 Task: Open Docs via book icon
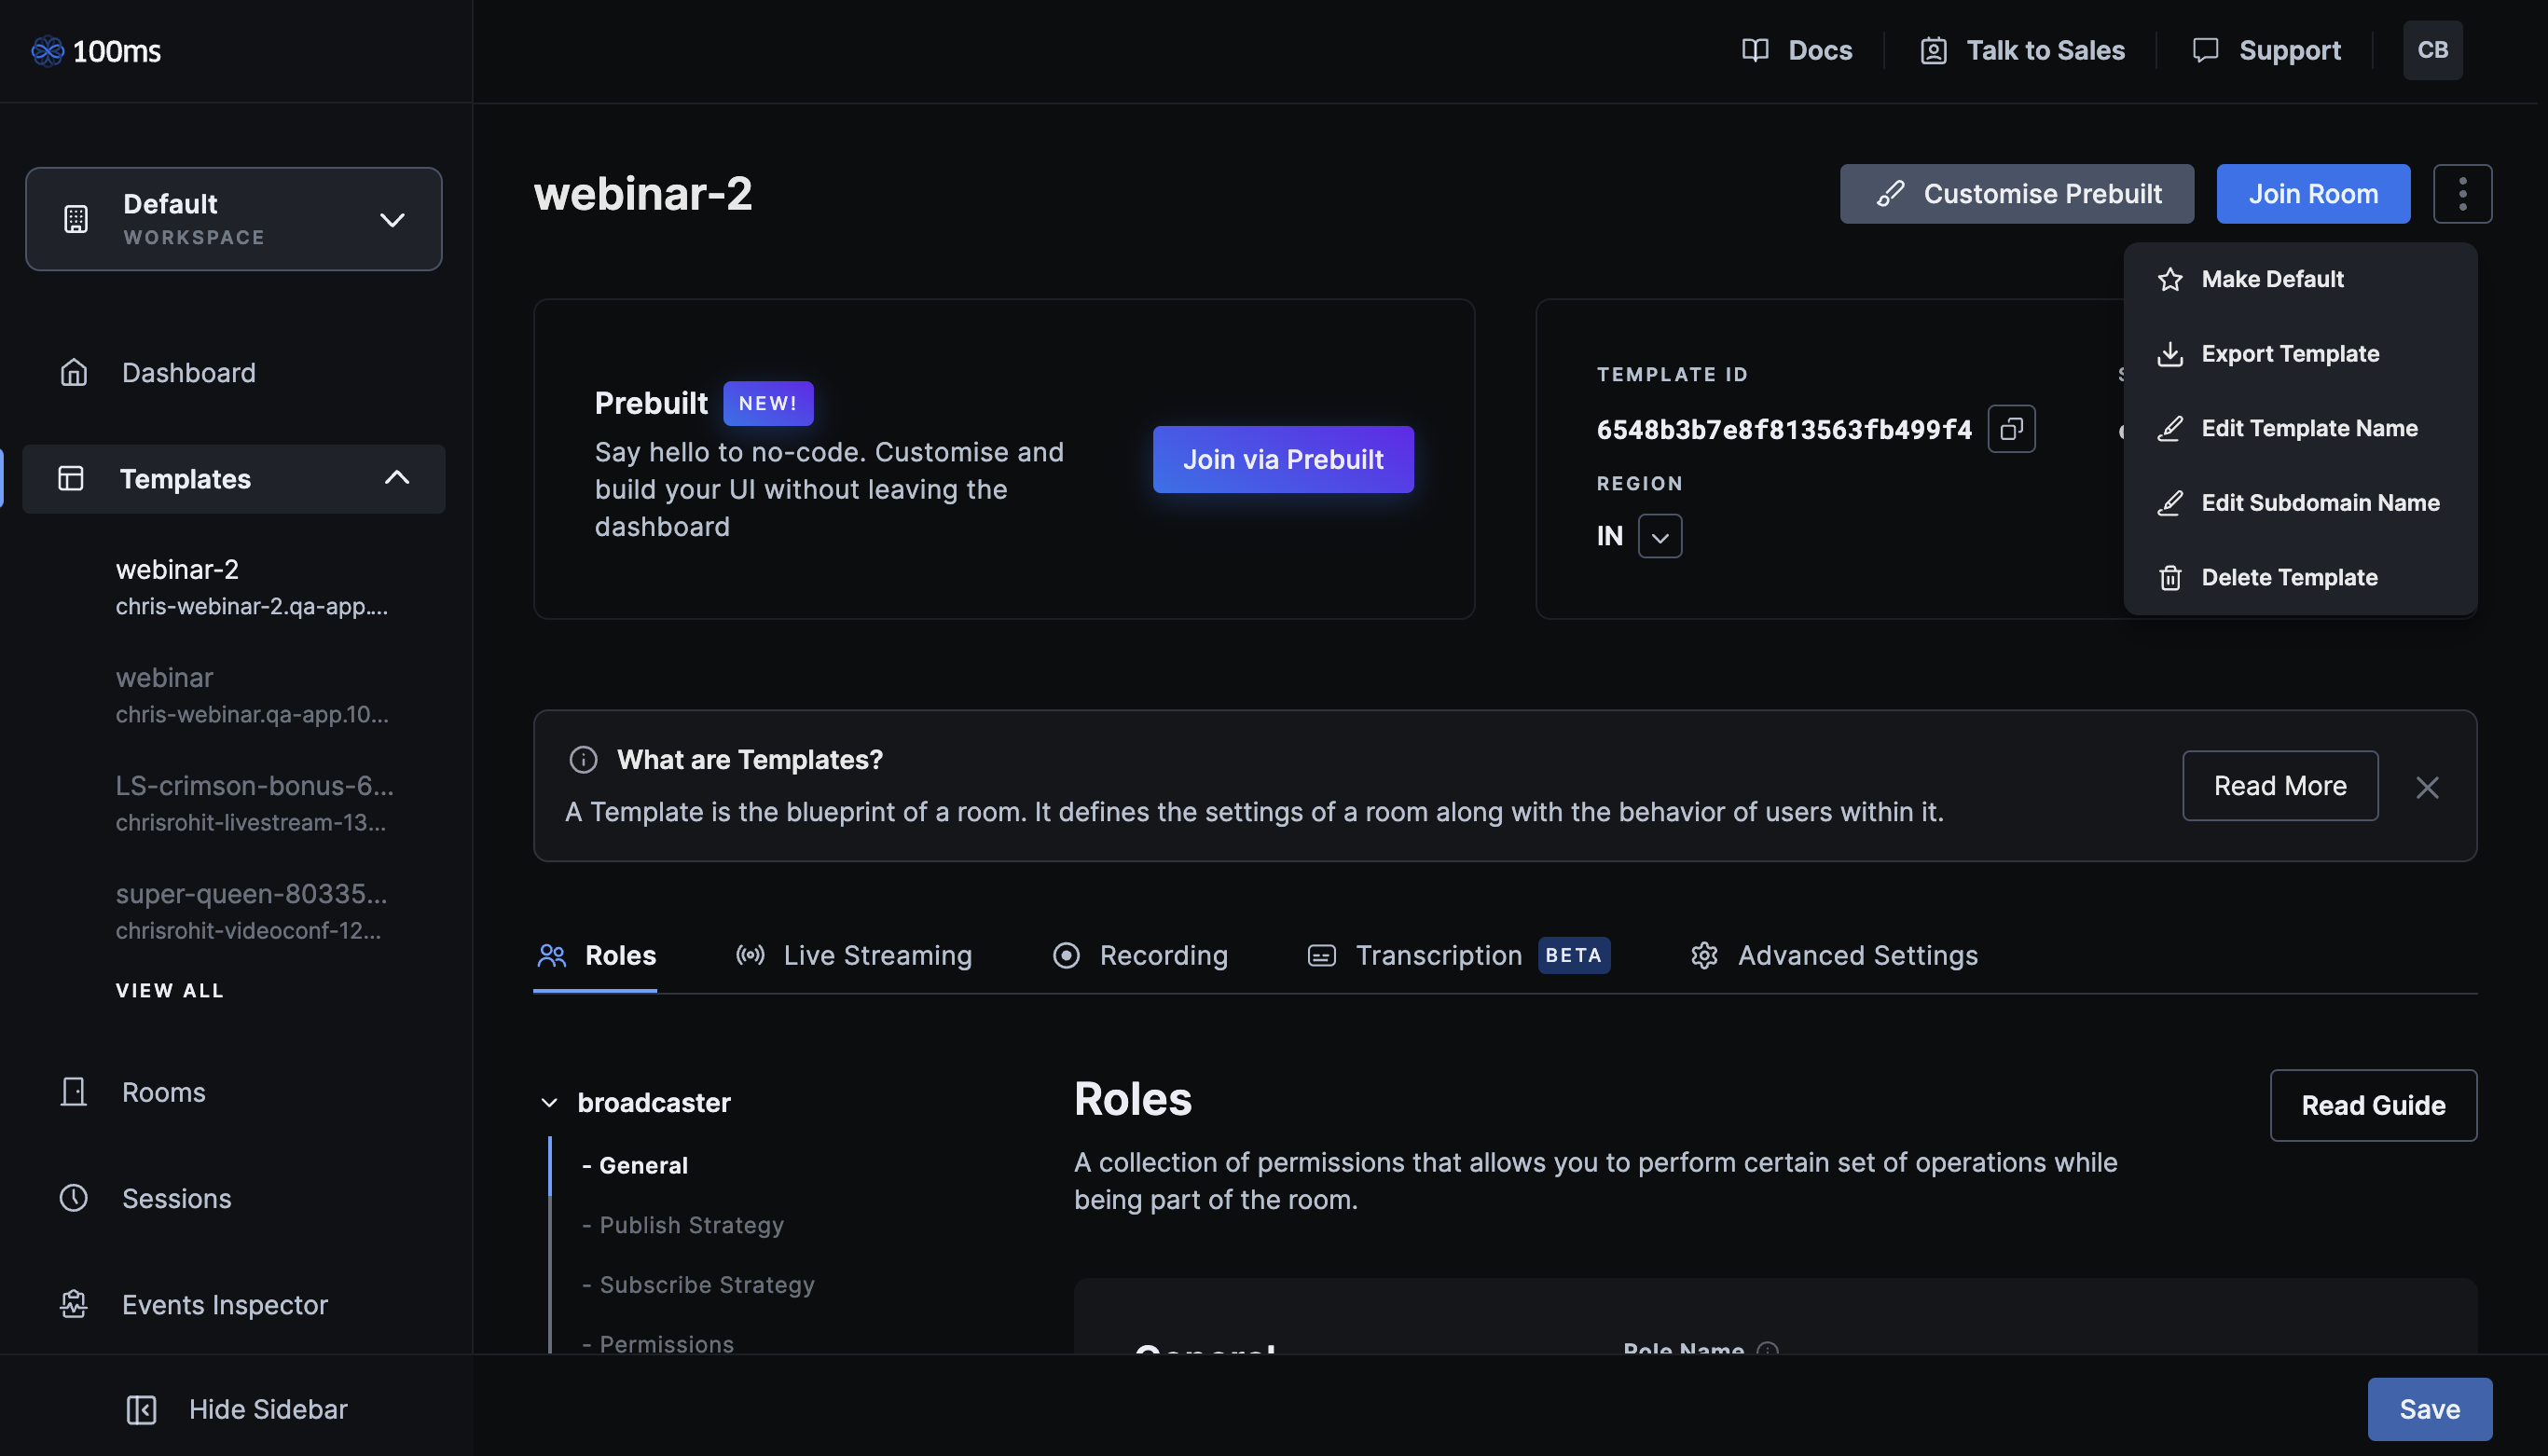click(x=1755, y=50)
